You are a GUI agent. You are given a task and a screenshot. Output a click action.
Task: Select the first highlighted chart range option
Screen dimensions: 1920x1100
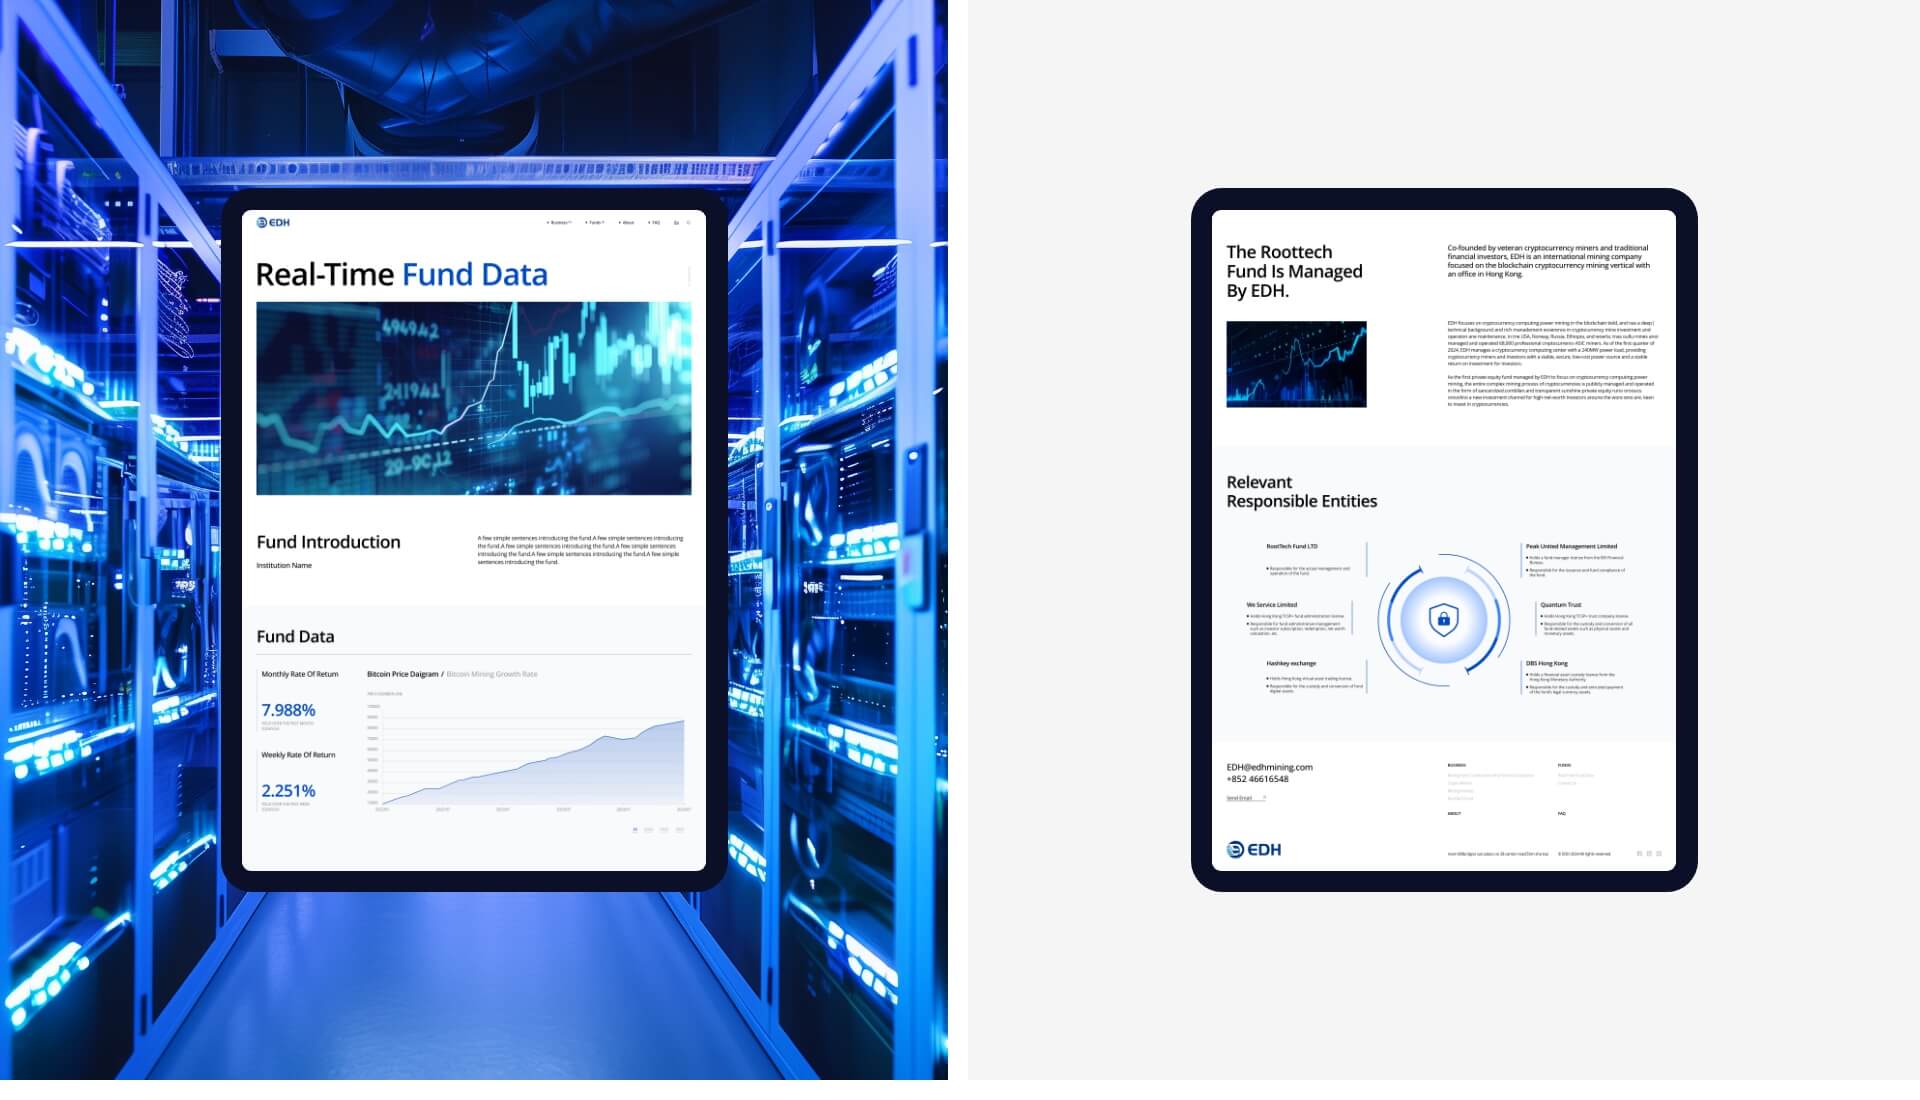pos(635,830)
